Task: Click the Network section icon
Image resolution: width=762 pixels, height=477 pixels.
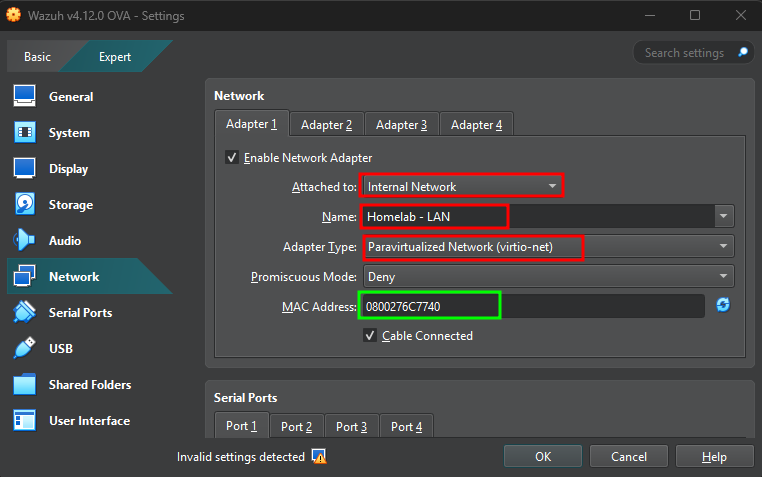Action: (x=24, y=276)
